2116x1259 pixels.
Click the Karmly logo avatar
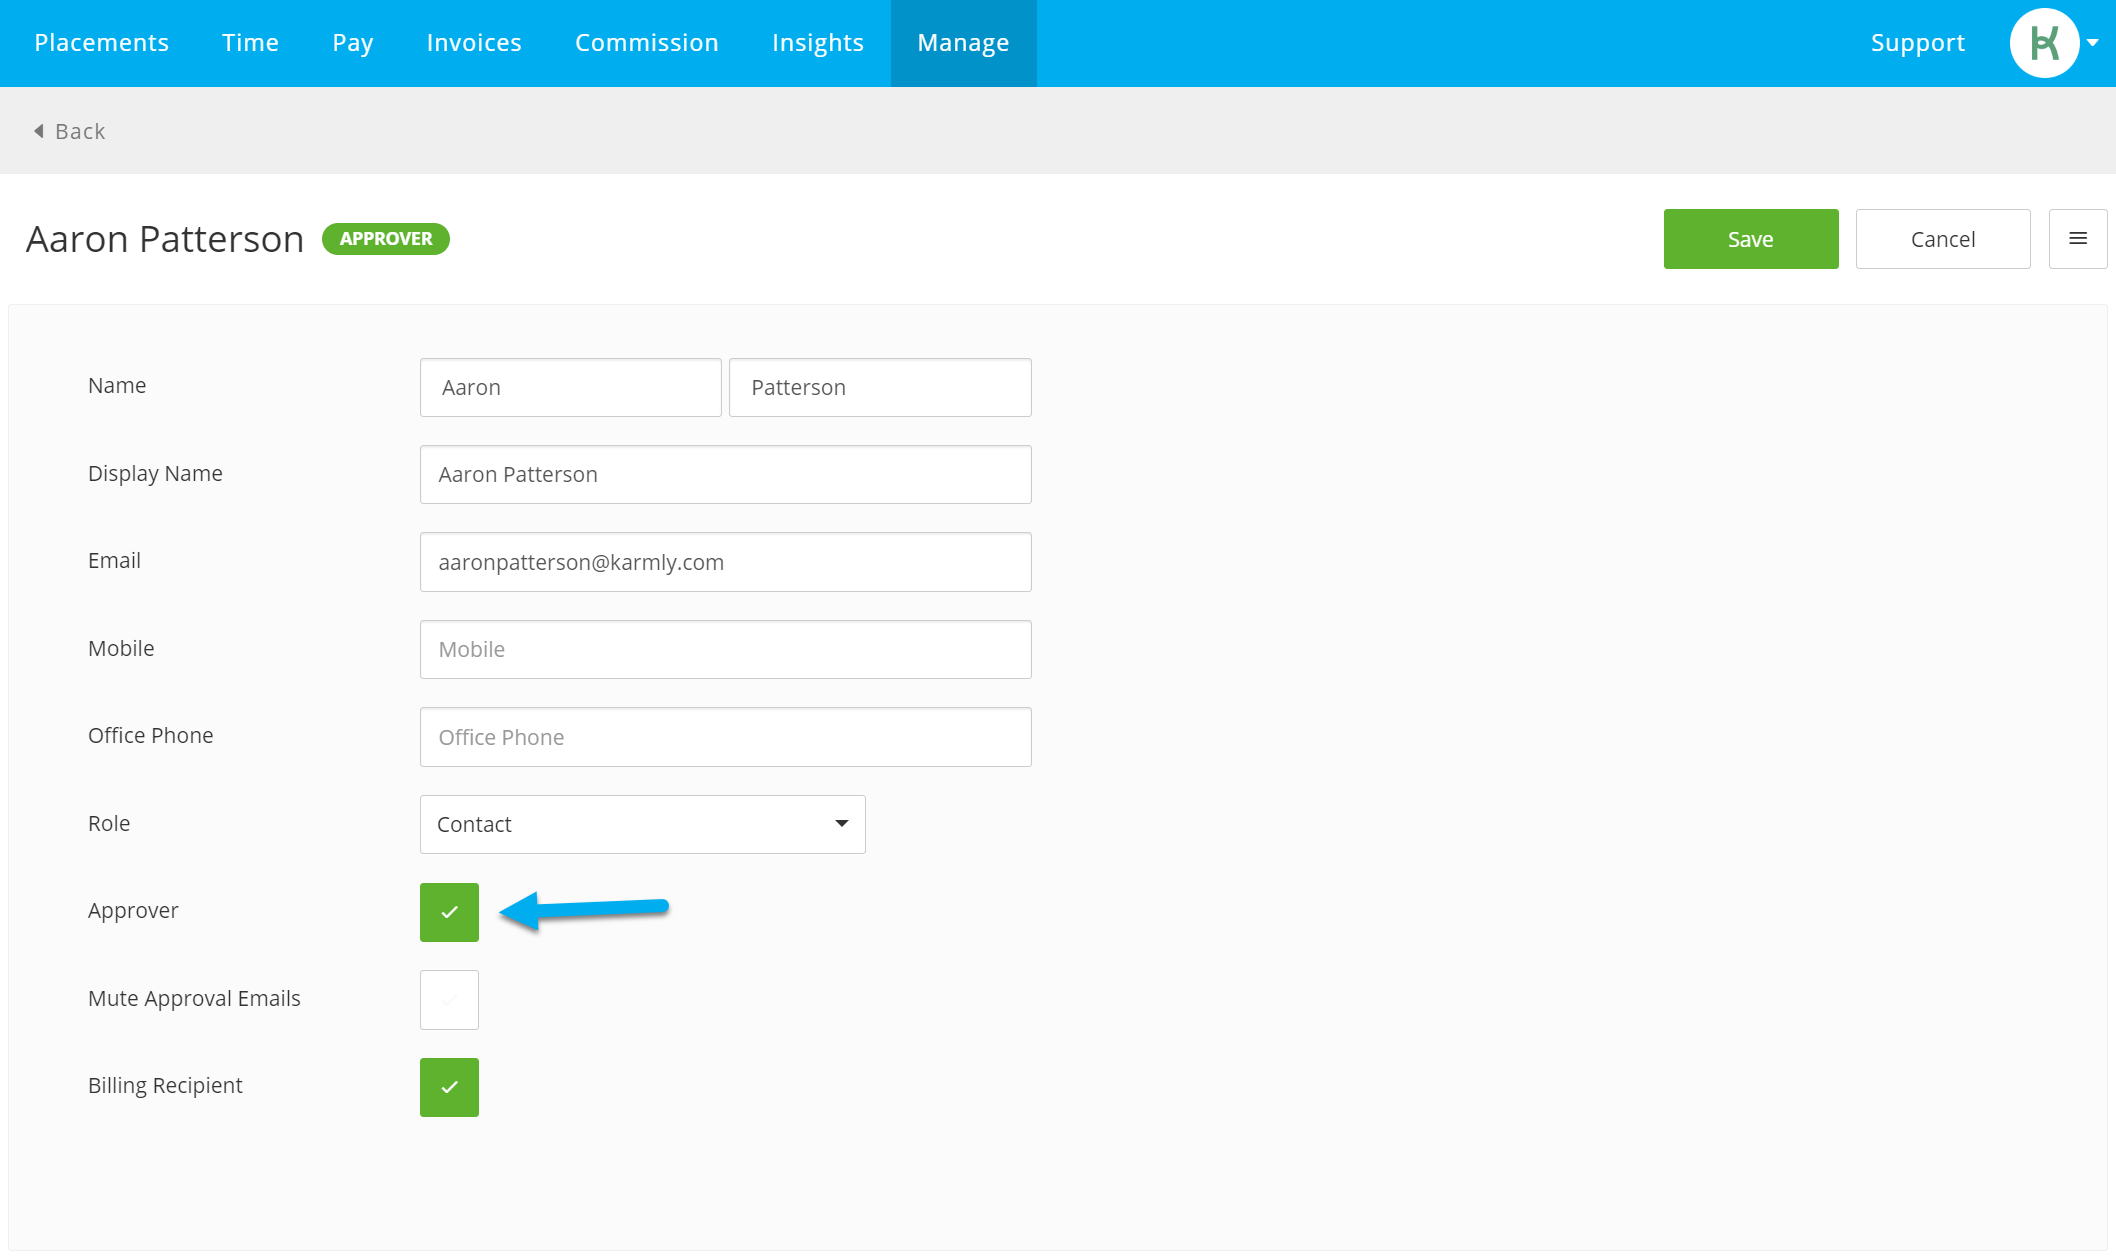click(x=2044, y=43)
